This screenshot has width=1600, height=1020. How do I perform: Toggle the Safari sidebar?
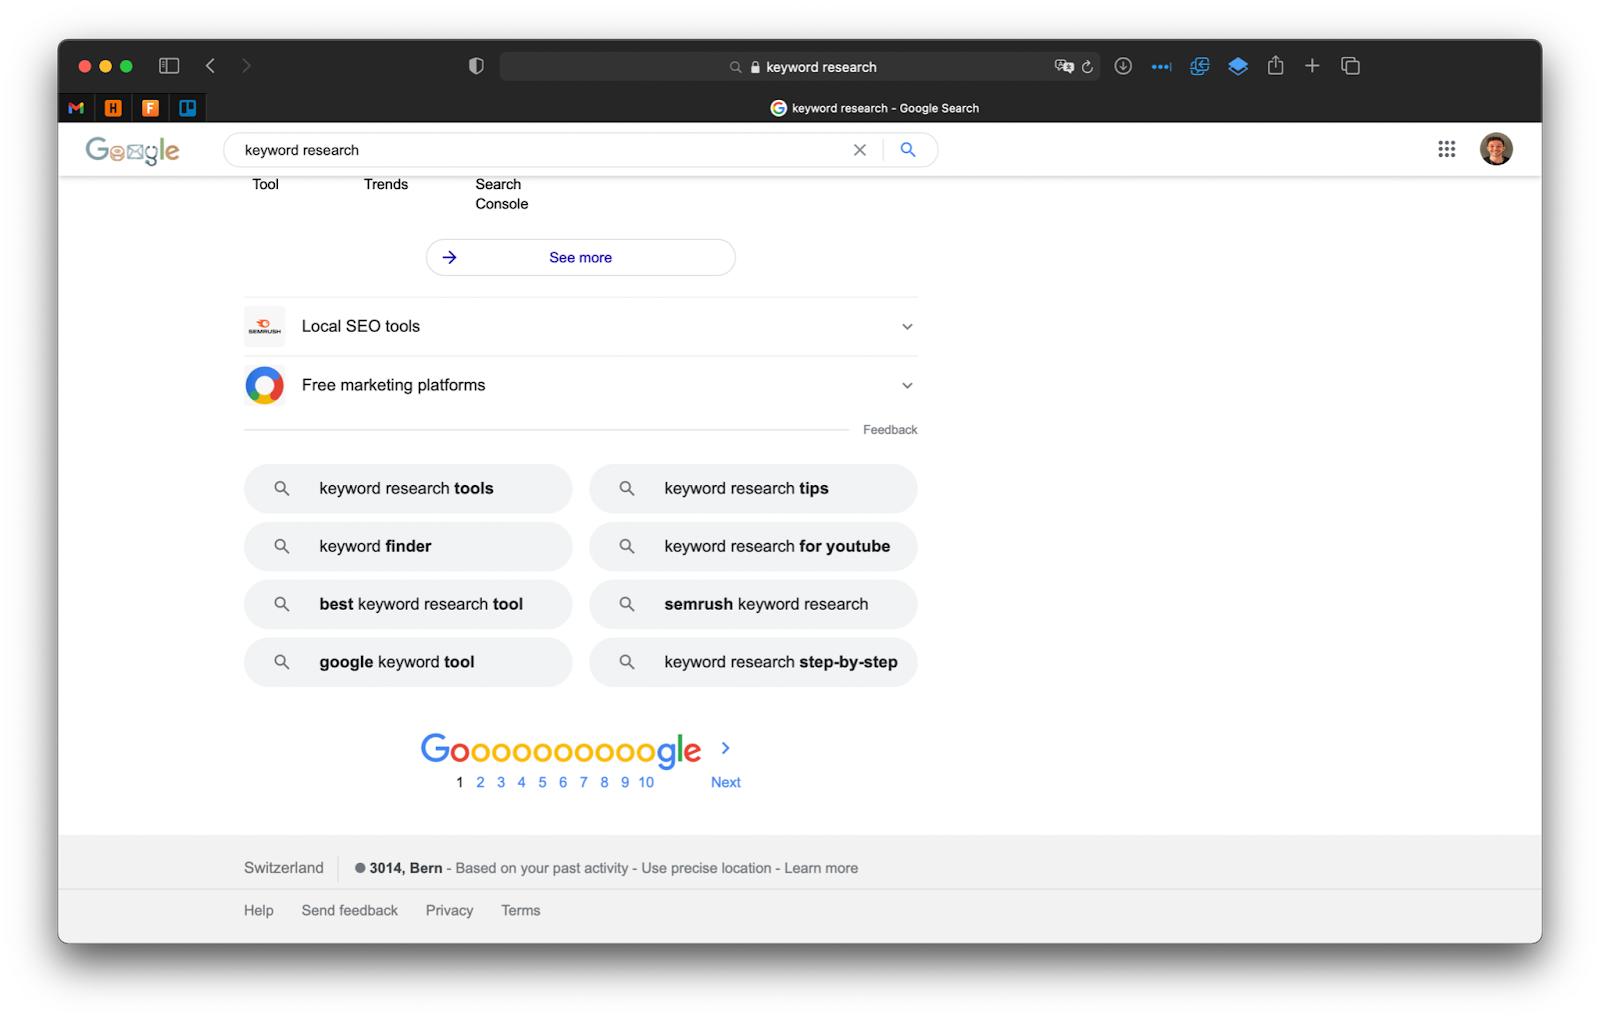169,66
